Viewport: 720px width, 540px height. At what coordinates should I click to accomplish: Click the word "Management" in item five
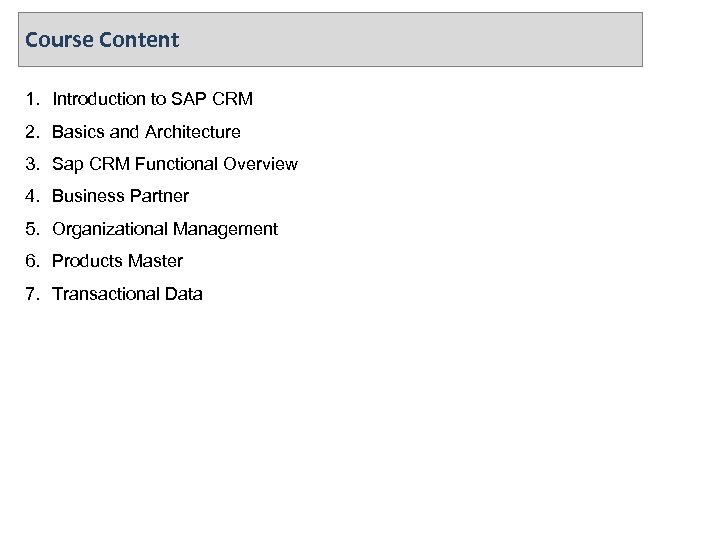pyautogui.click(x=225, y=229)
